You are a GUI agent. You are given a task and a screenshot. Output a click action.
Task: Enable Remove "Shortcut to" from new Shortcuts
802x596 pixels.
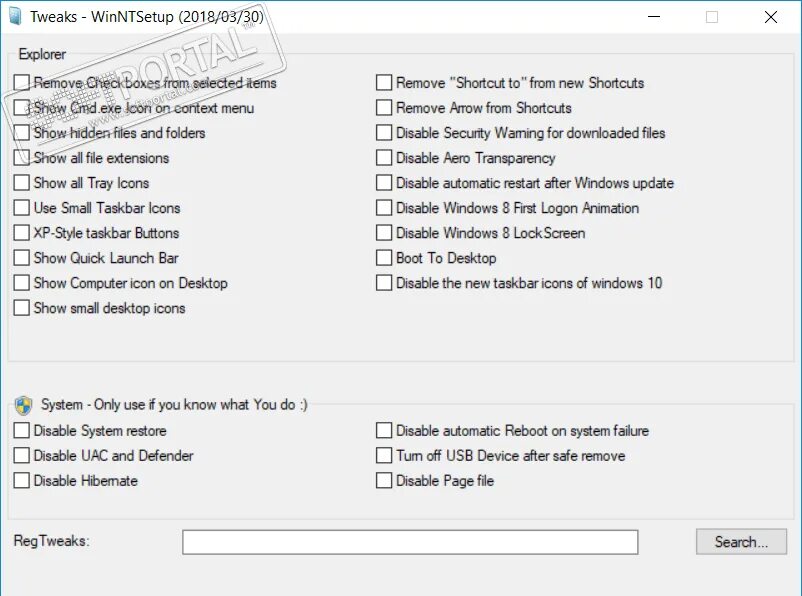[x=384, y=82]
